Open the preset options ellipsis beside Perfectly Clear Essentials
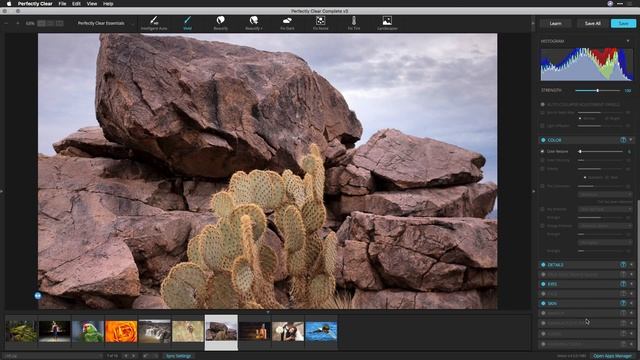Screen dimensions: 640x360 coord(133,23)
